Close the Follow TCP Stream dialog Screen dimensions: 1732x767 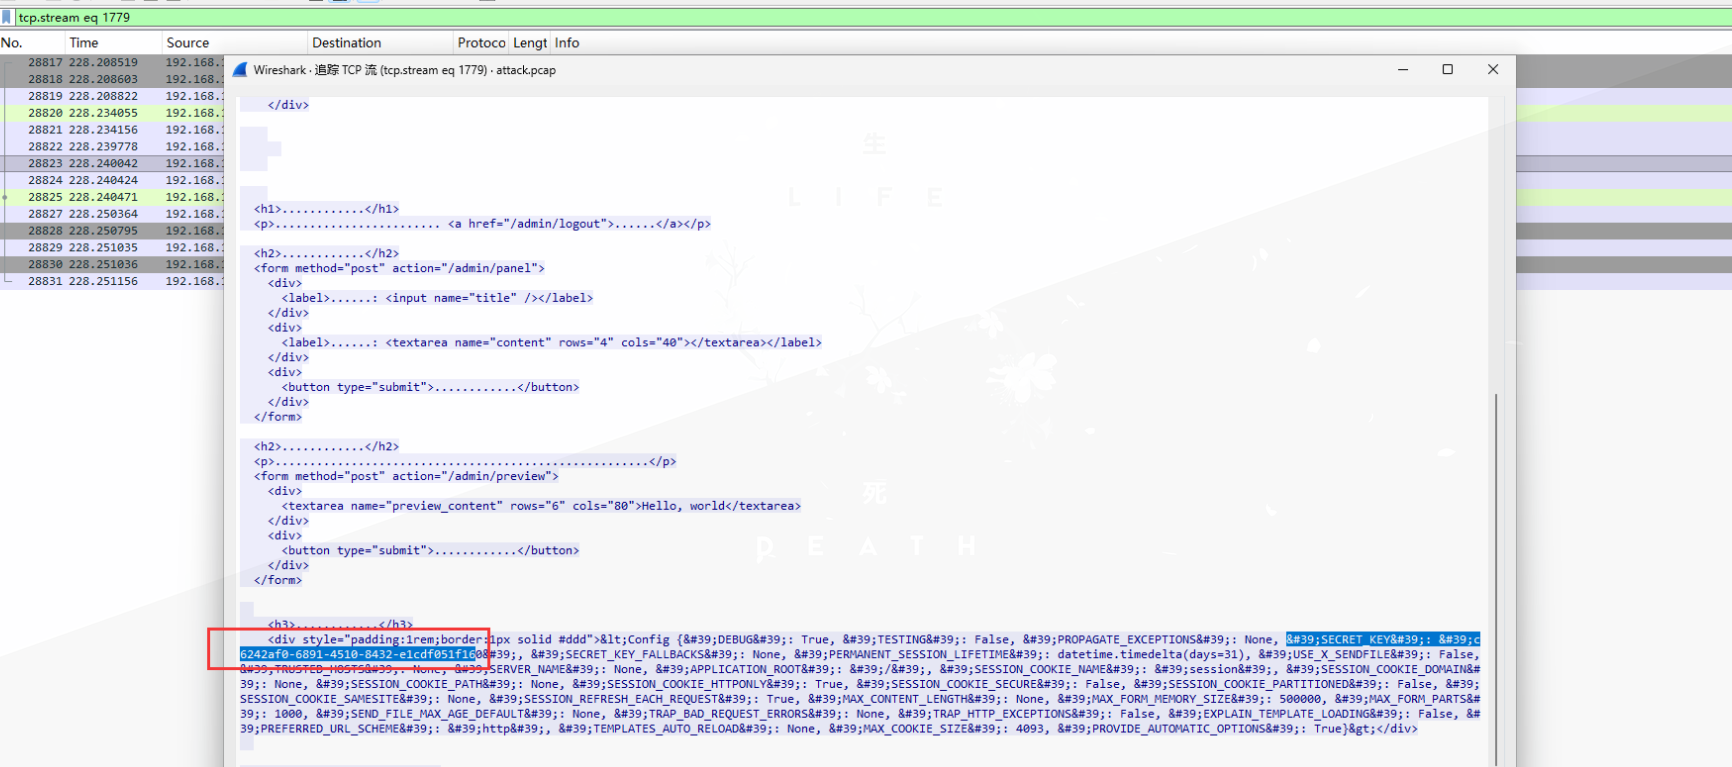pyautogui.click(x=1492, y=70)
